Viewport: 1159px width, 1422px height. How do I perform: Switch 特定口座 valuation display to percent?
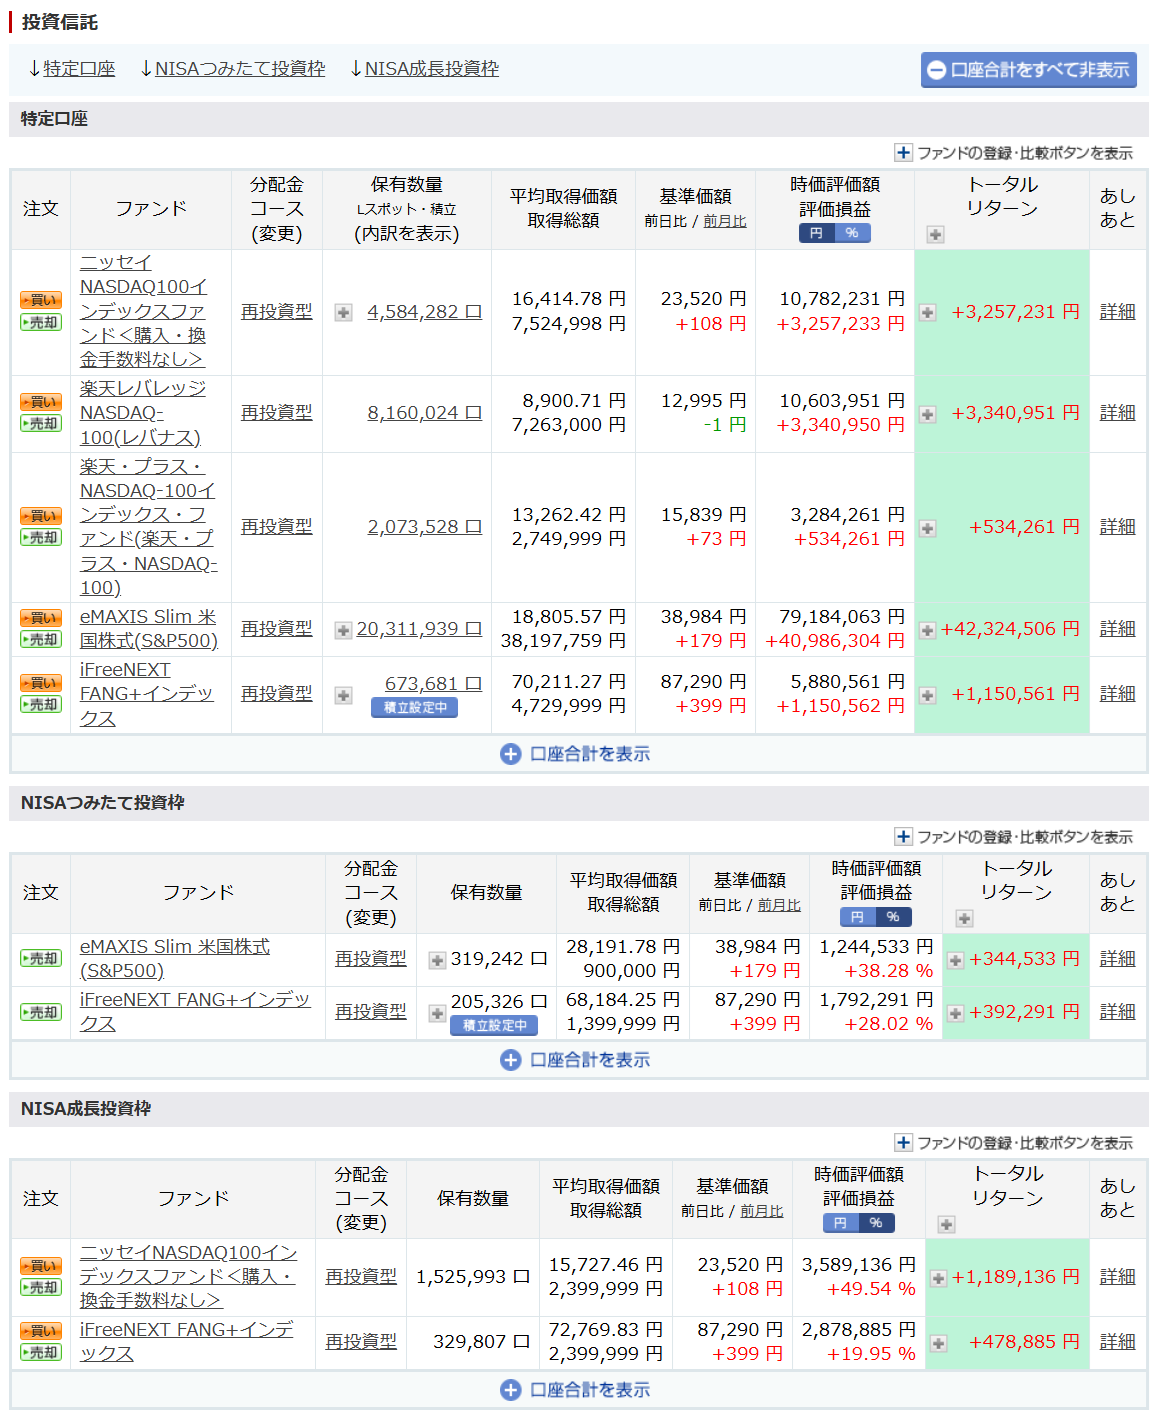[x=852, y=233]
